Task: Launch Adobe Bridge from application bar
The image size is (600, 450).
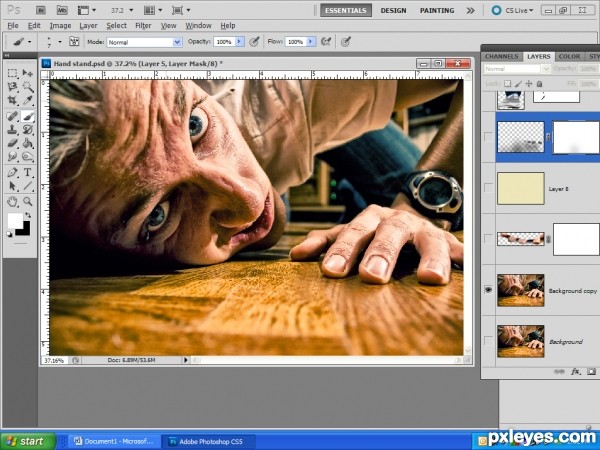Action: click(x=41, y=10)
